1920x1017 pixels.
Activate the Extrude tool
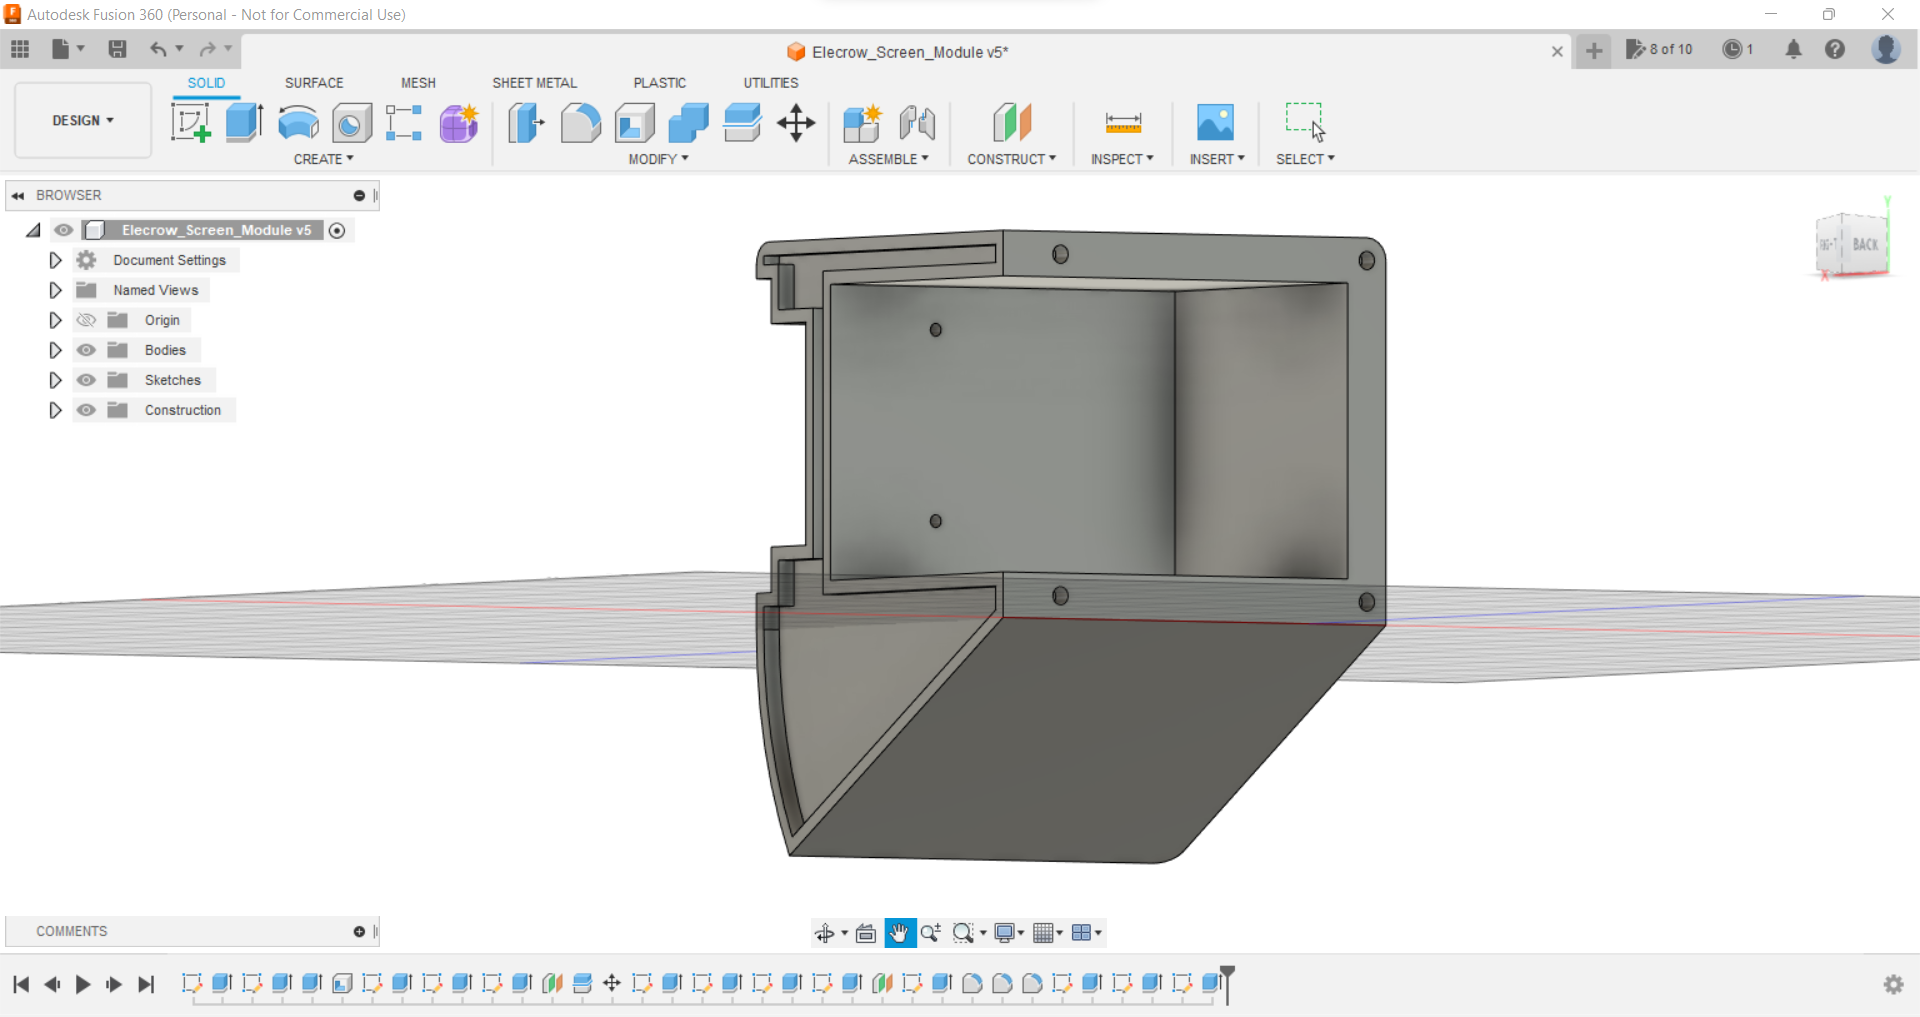coord(243,122)
